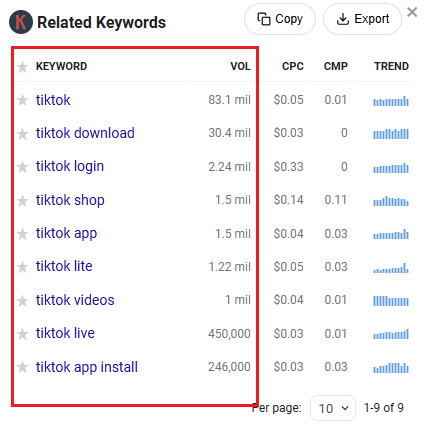Select the '1-9 of 9' pagination text
Image resolution: width=432 pixels, height=433 pixels.
pos(384,407)
